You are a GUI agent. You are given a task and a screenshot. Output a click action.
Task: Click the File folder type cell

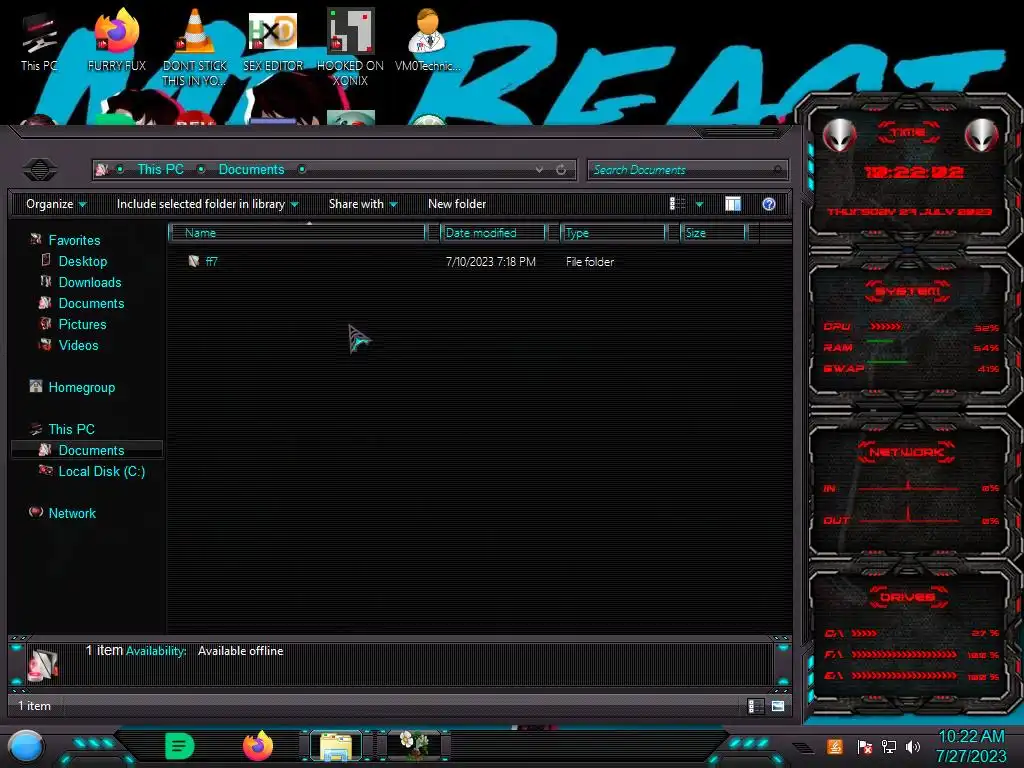(590, 262)
